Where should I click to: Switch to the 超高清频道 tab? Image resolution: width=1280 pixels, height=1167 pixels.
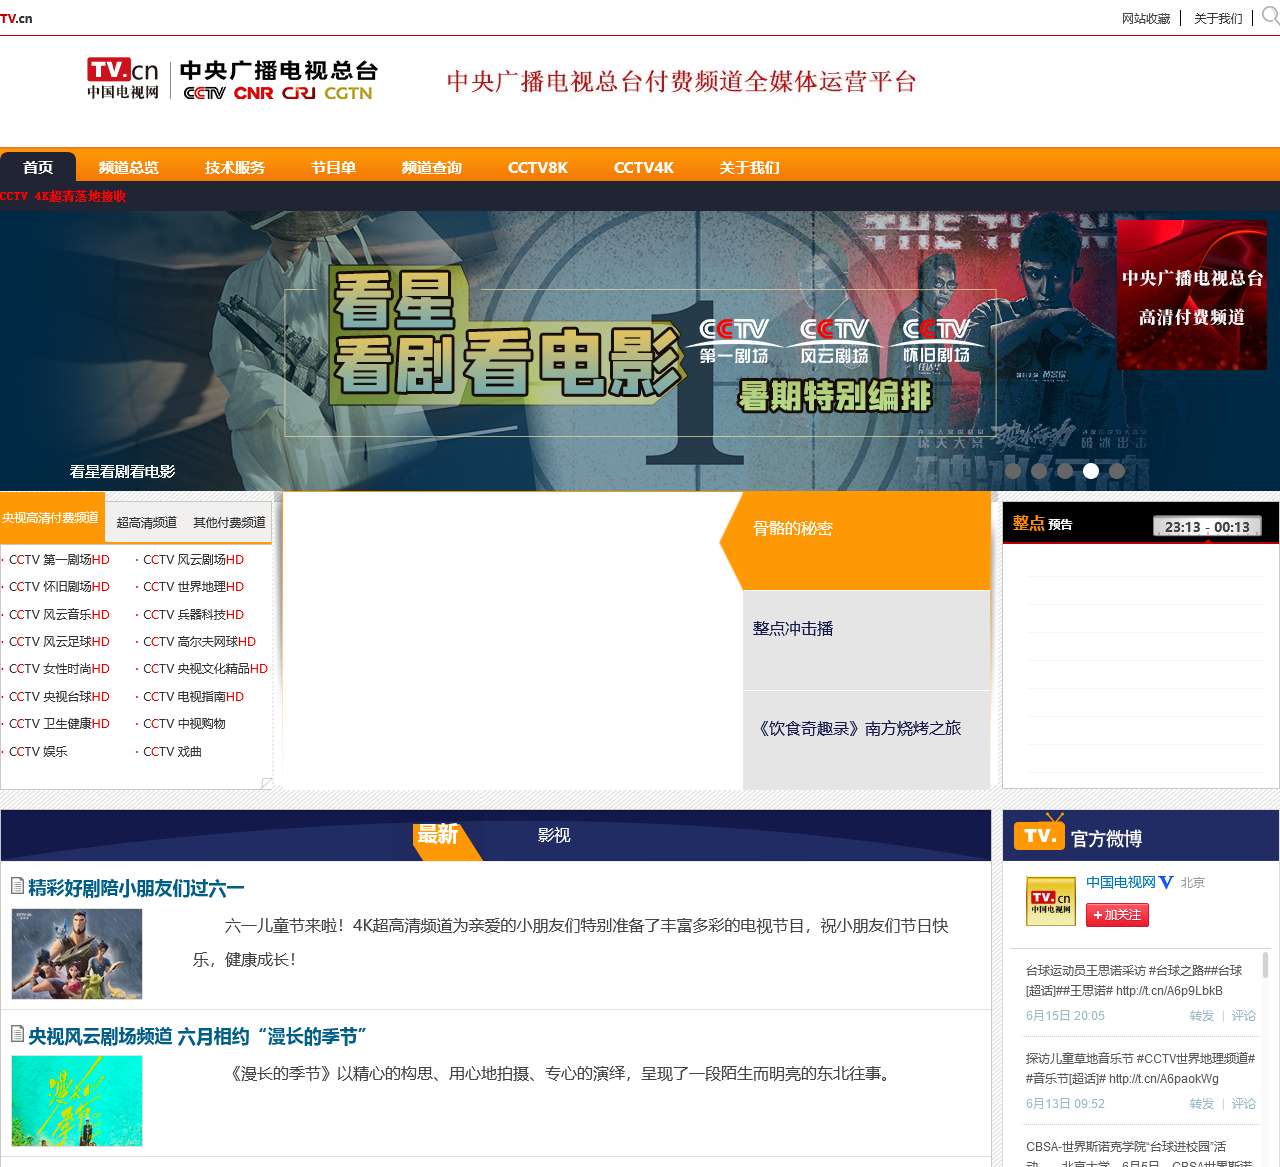(x=146, y=522)
